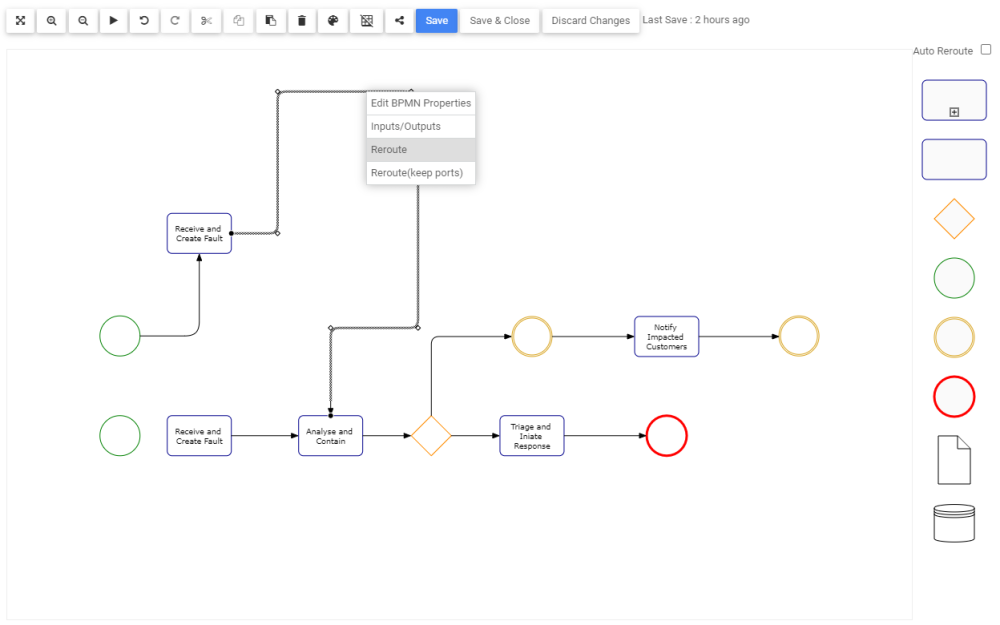Click the paste clipboard icon
The height and width of the screenshot is (625, 1000).
click(x=270, y=20)
